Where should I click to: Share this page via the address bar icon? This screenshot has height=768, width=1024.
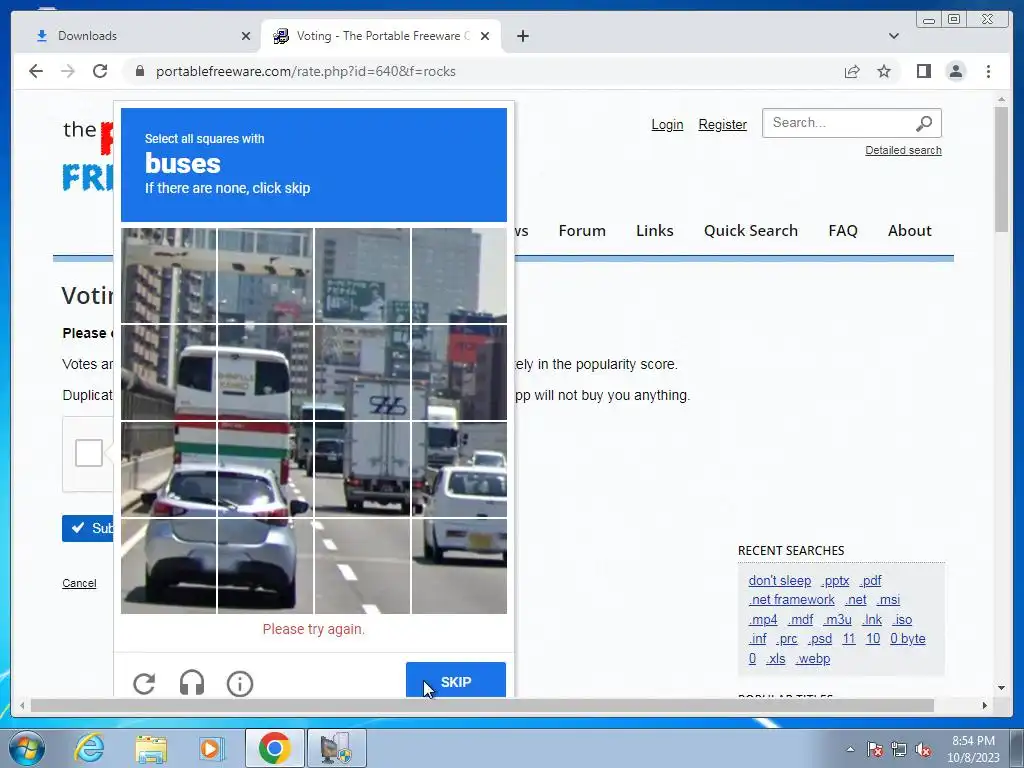tap(852, 71)
